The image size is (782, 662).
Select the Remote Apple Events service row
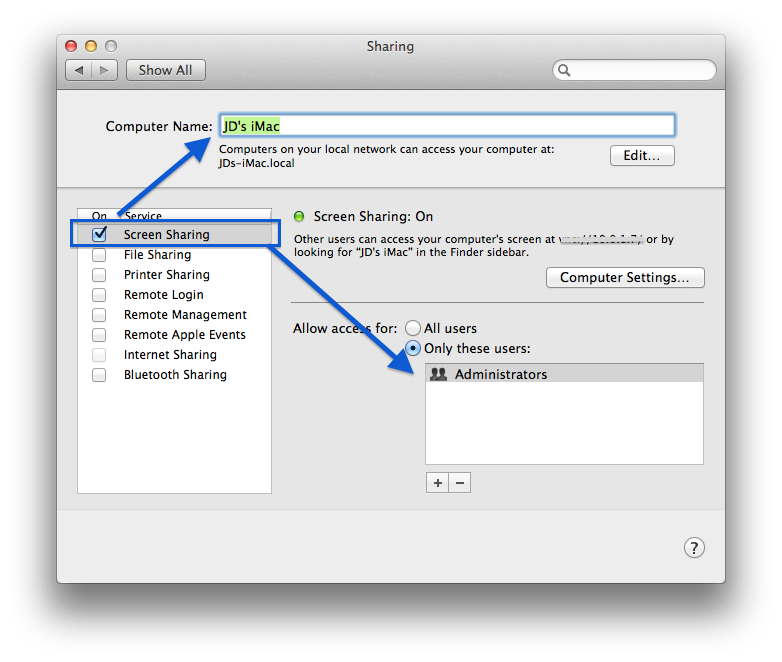coord(175,335)
